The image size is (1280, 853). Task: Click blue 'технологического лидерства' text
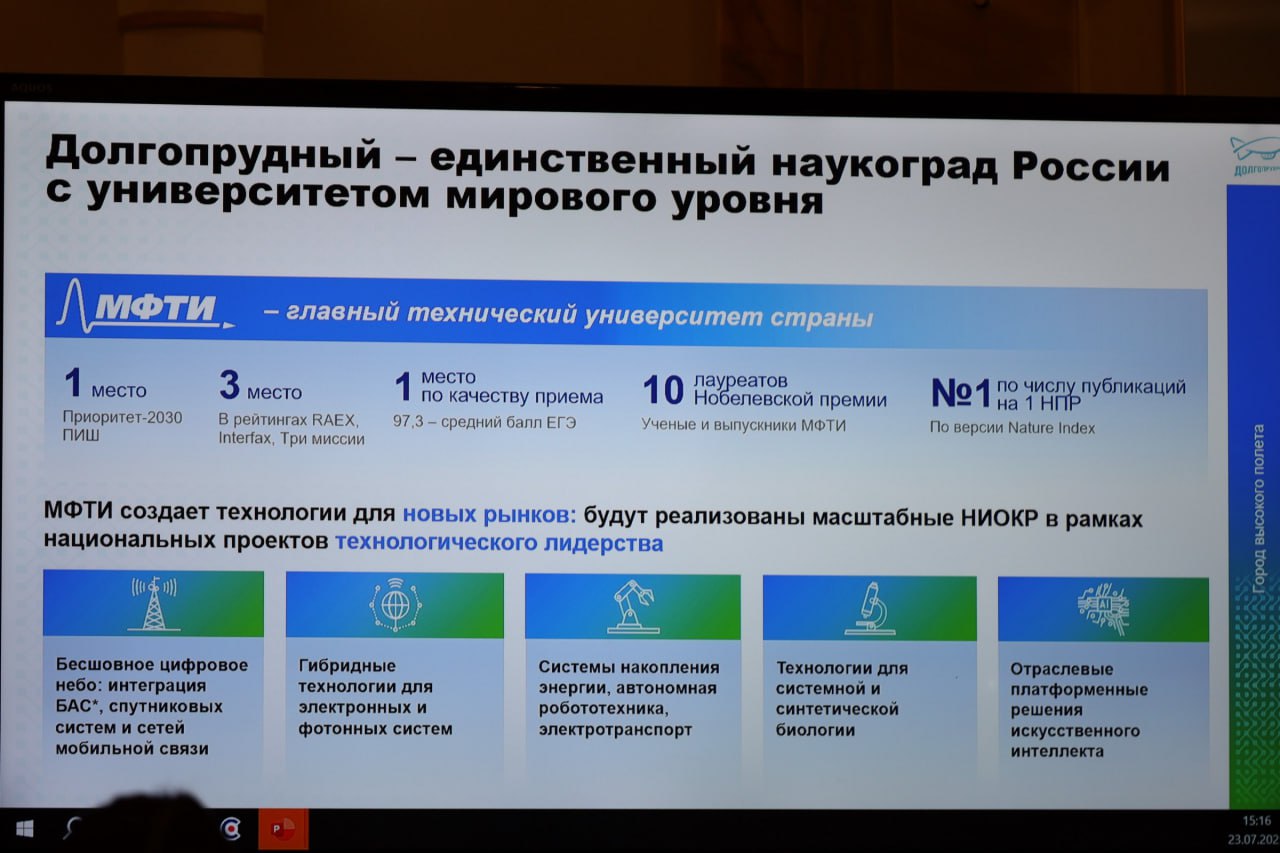pos(498,544)
